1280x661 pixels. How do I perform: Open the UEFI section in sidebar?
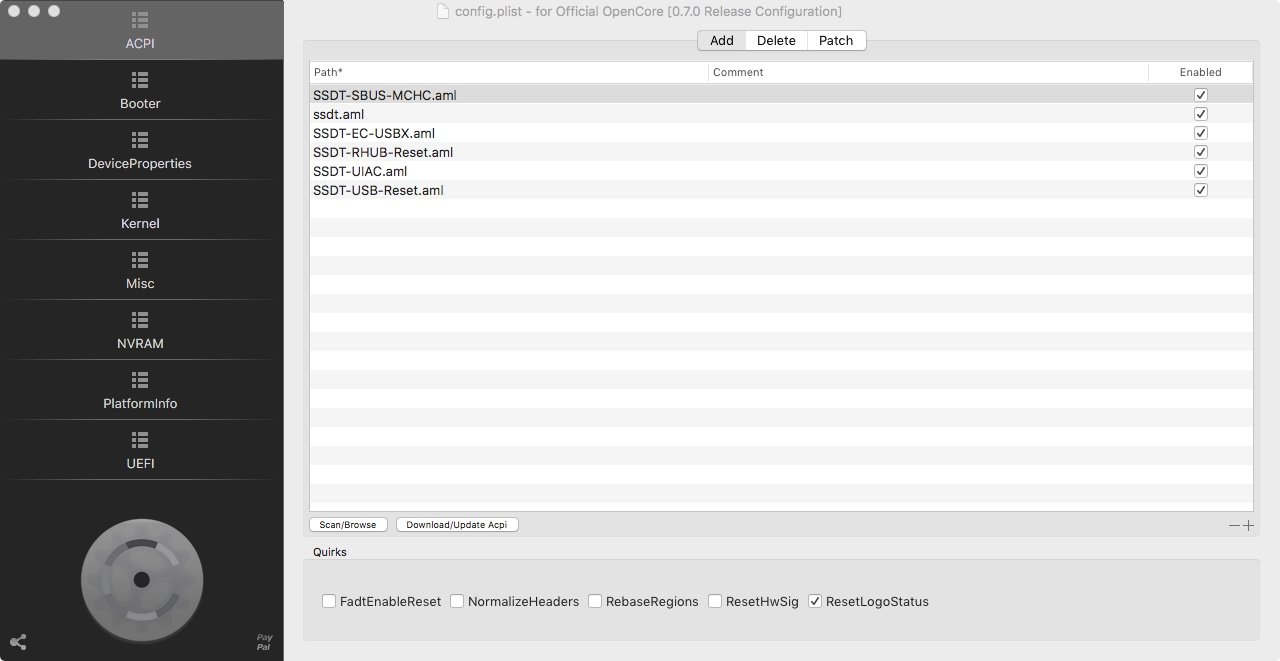tap(140, 451)
